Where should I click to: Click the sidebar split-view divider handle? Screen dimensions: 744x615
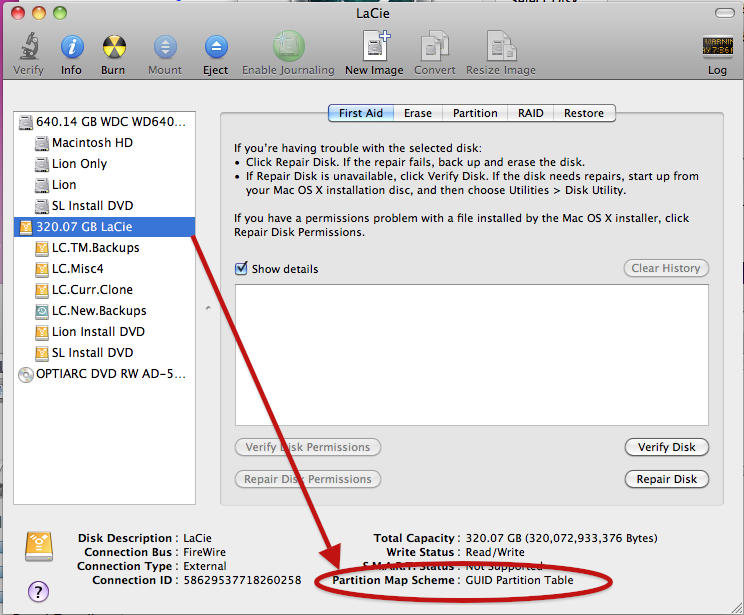click(x=208, y=308)
